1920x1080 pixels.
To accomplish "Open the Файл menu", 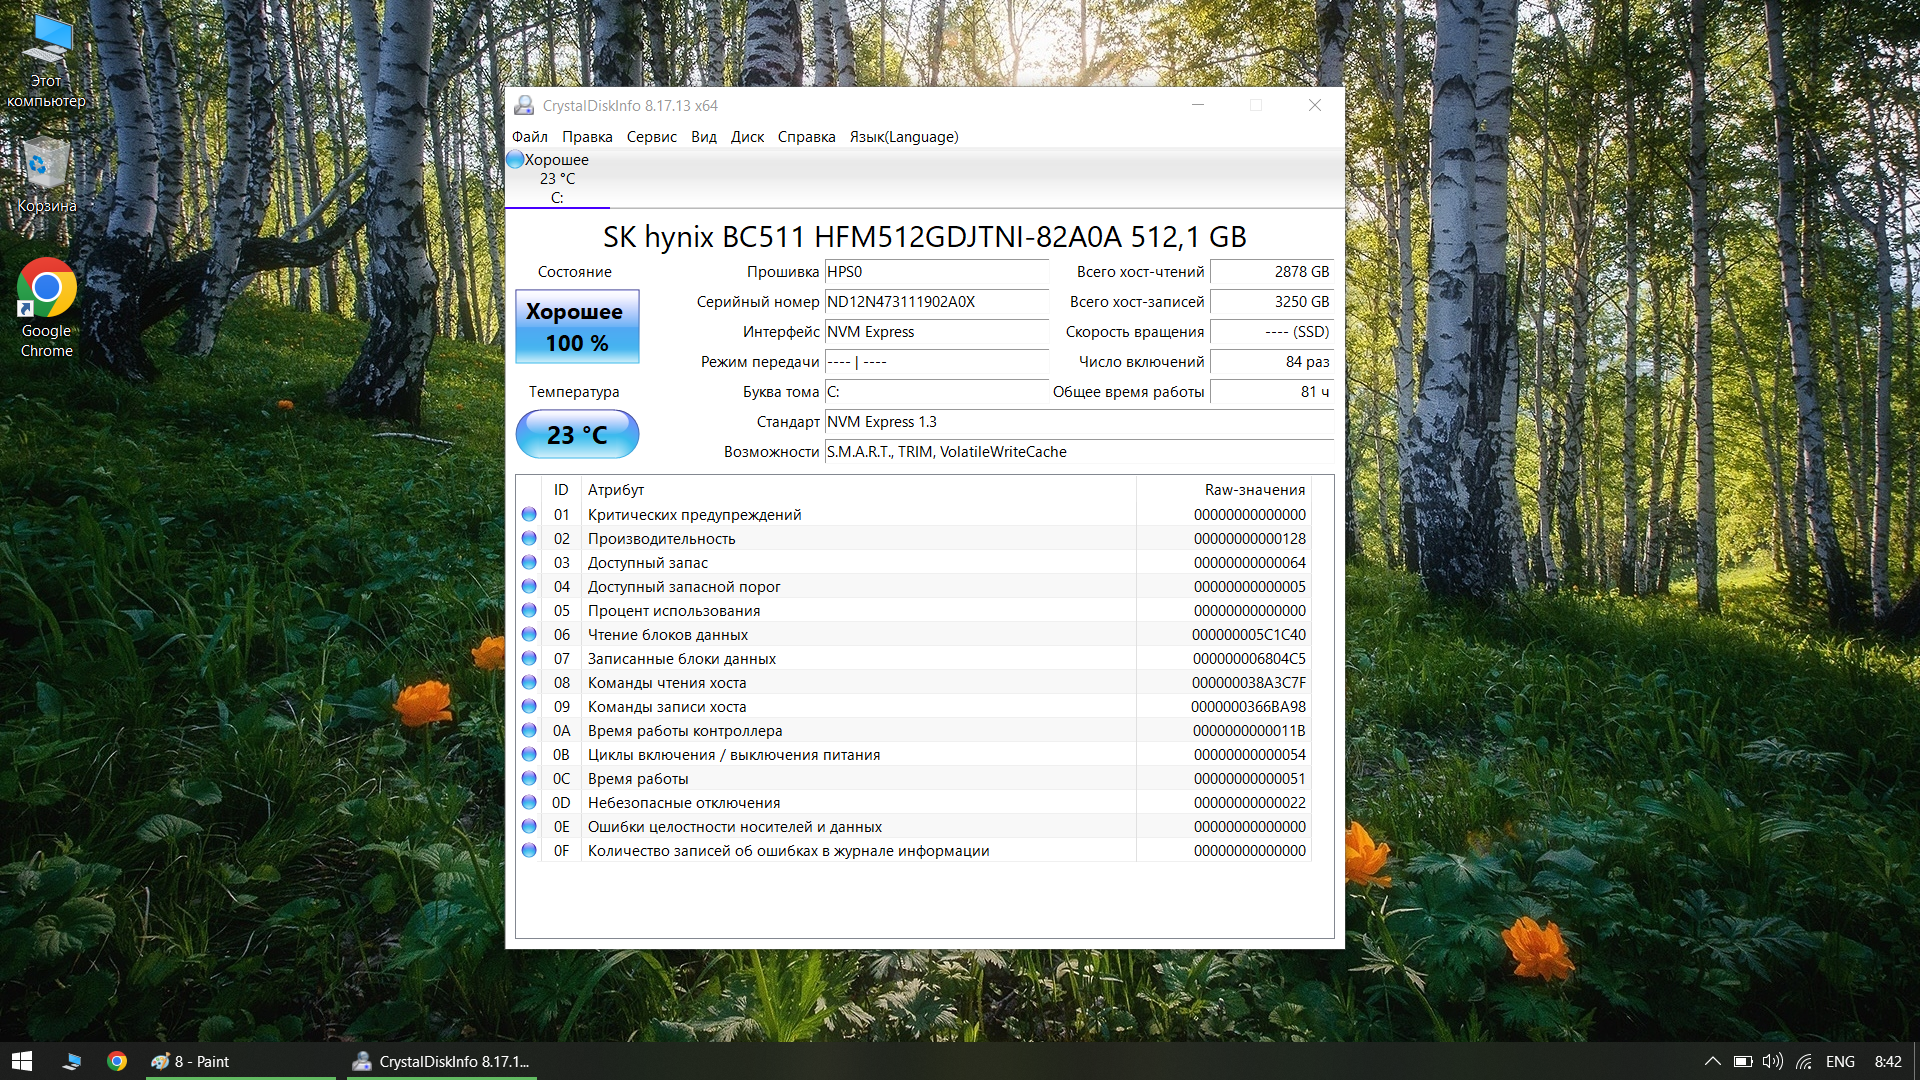I will [529, 137].
